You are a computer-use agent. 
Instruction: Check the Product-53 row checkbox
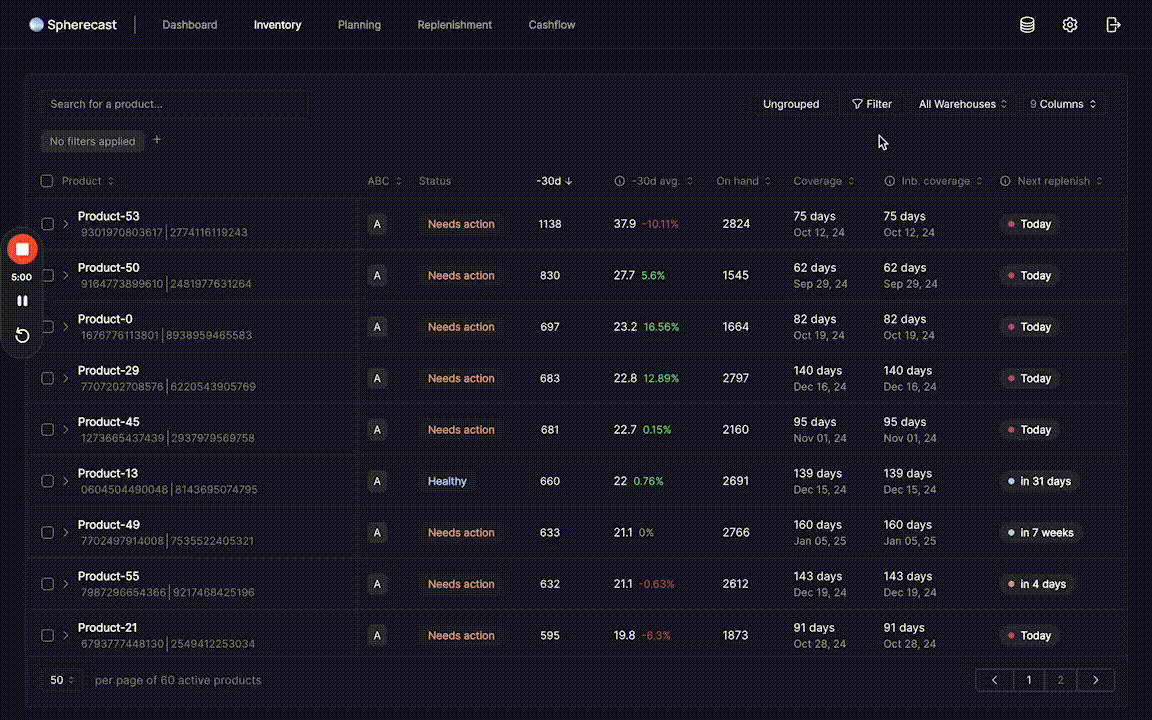[47, 224]
